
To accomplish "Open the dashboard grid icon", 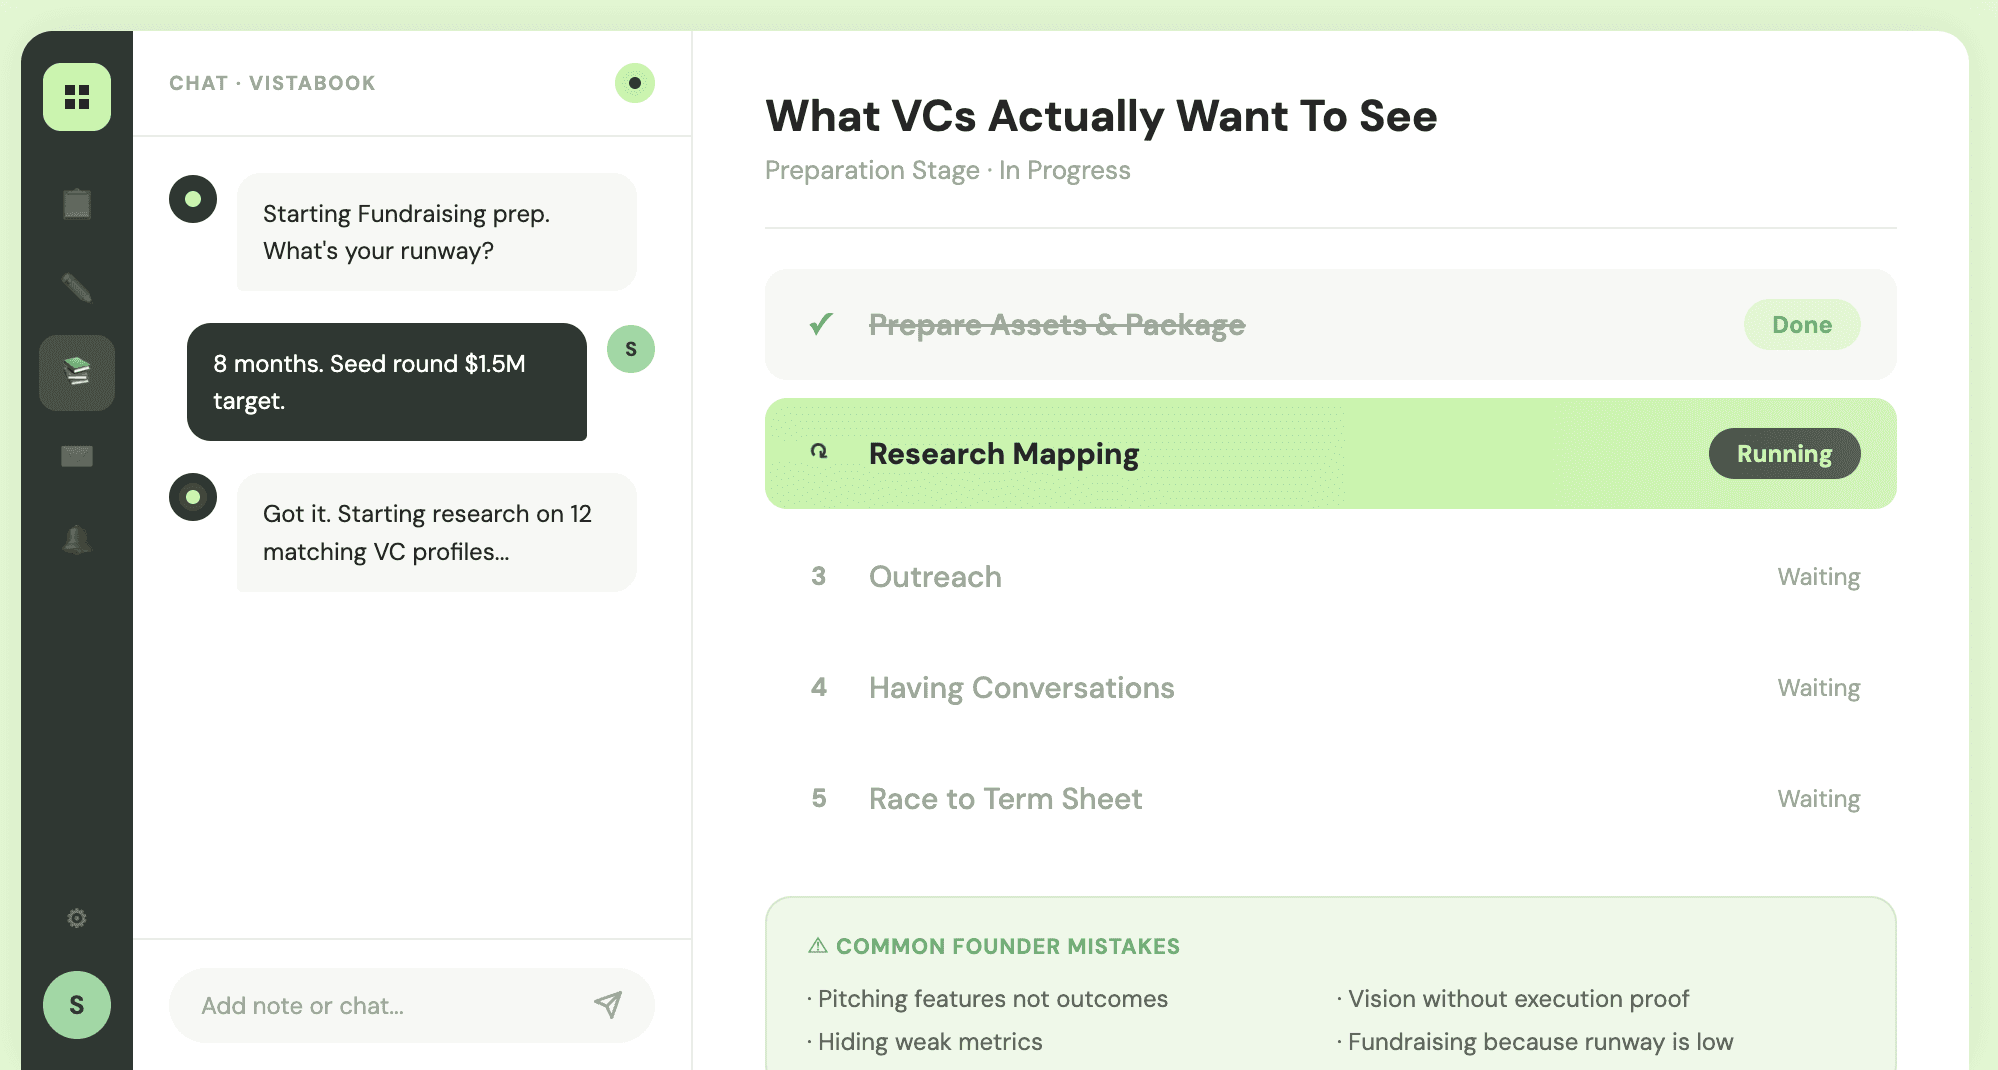I will coord(77,97).
